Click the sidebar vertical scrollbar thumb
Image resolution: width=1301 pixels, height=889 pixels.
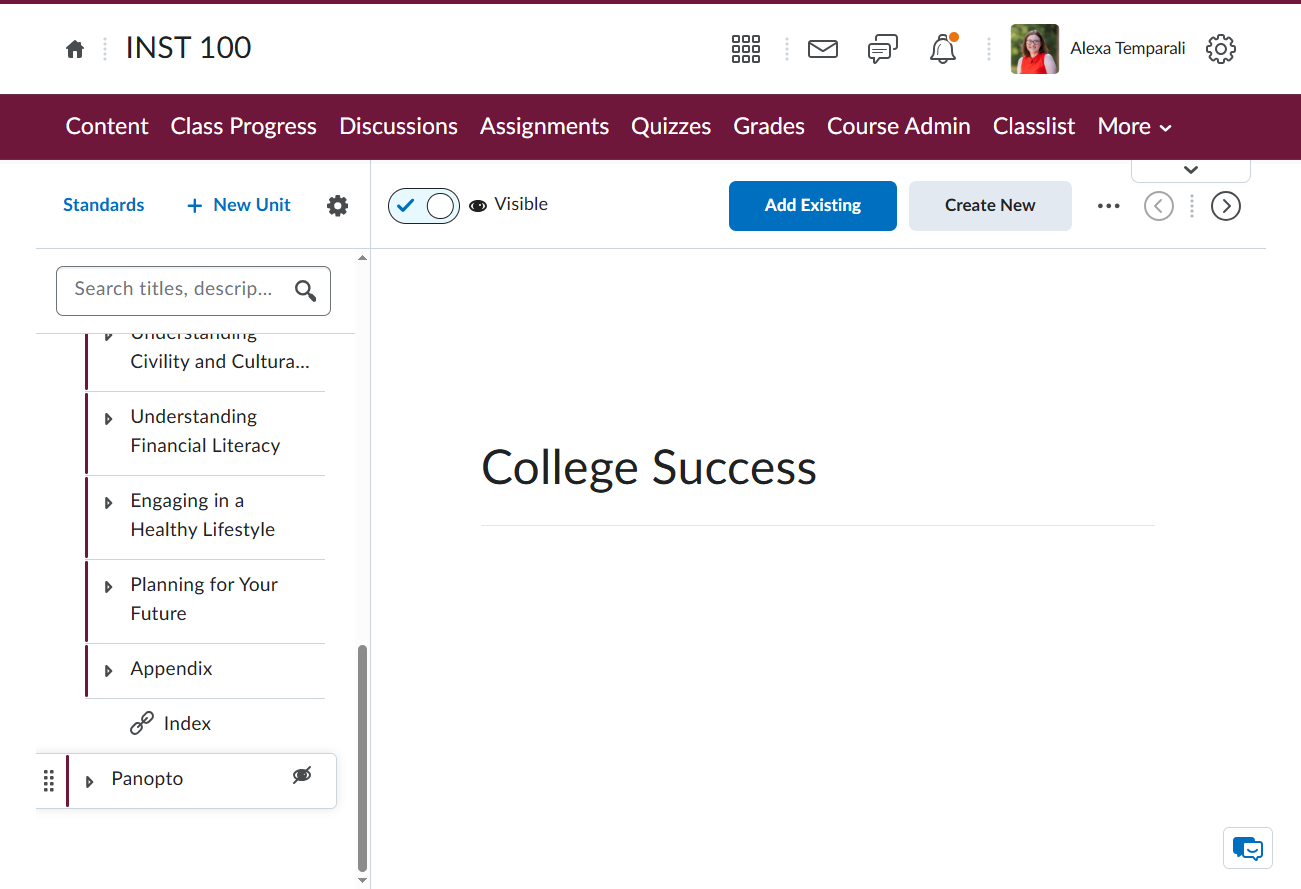tap(362, 758)
